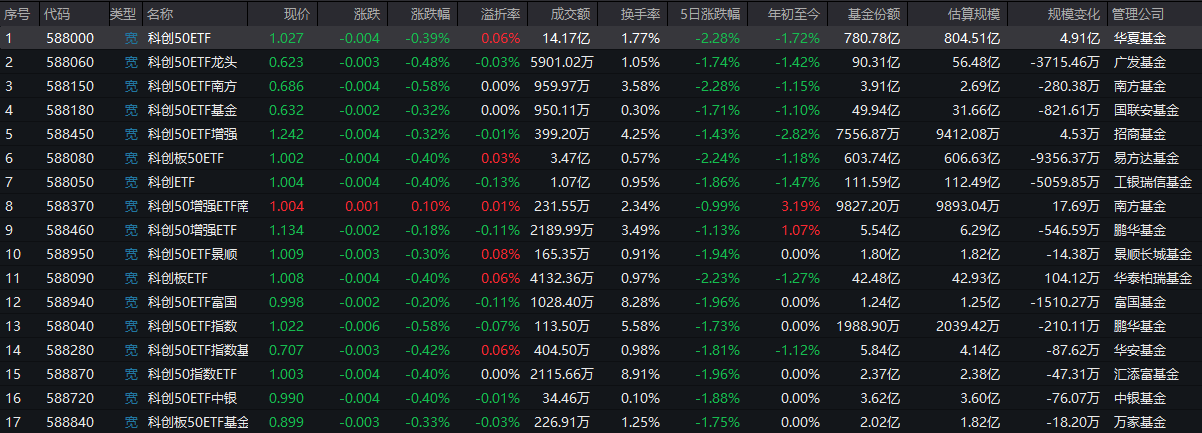Click manager 工银瑞信基金
The width and height of the screenshot is (1202, 433).
click(1152, 182)
